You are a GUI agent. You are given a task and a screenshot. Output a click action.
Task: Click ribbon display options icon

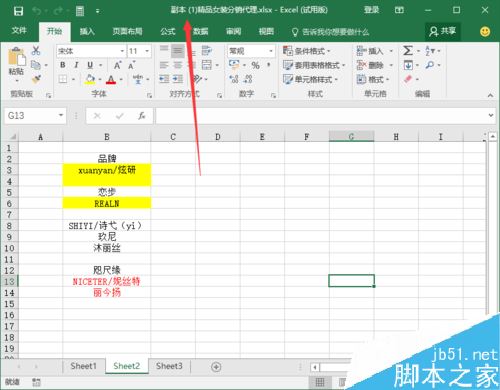pyautogui.click(x=399, y=10)
